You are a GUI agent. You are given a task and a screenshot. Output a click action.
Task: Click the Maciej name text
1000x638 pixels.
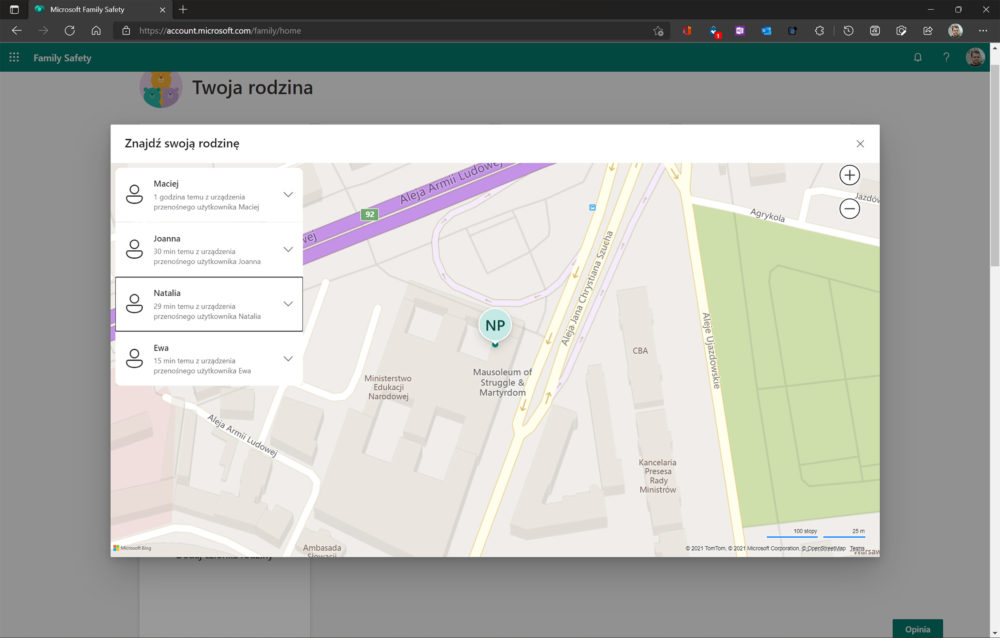pyautogui.click(x=166, y=184)
